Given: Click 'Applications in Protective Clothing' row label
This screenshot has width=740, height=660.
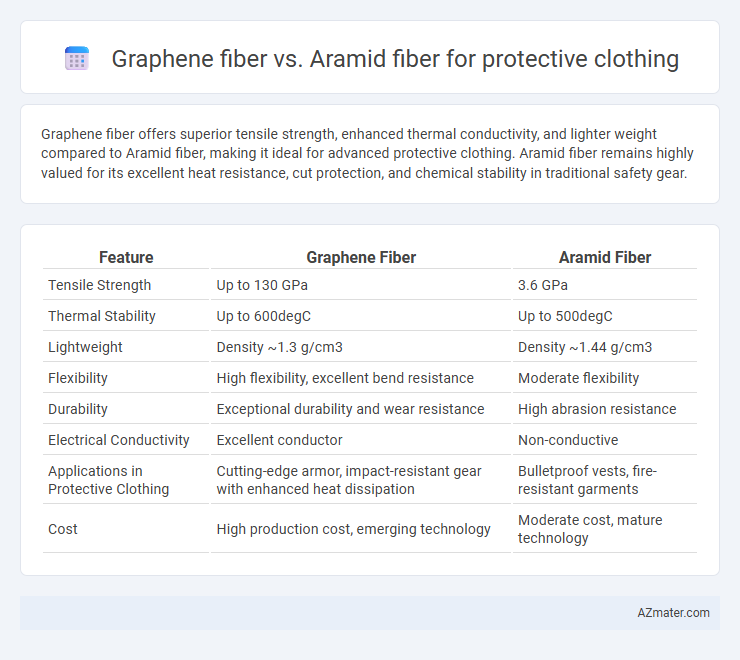Looking at the screenshot, I should click(109, 480).
